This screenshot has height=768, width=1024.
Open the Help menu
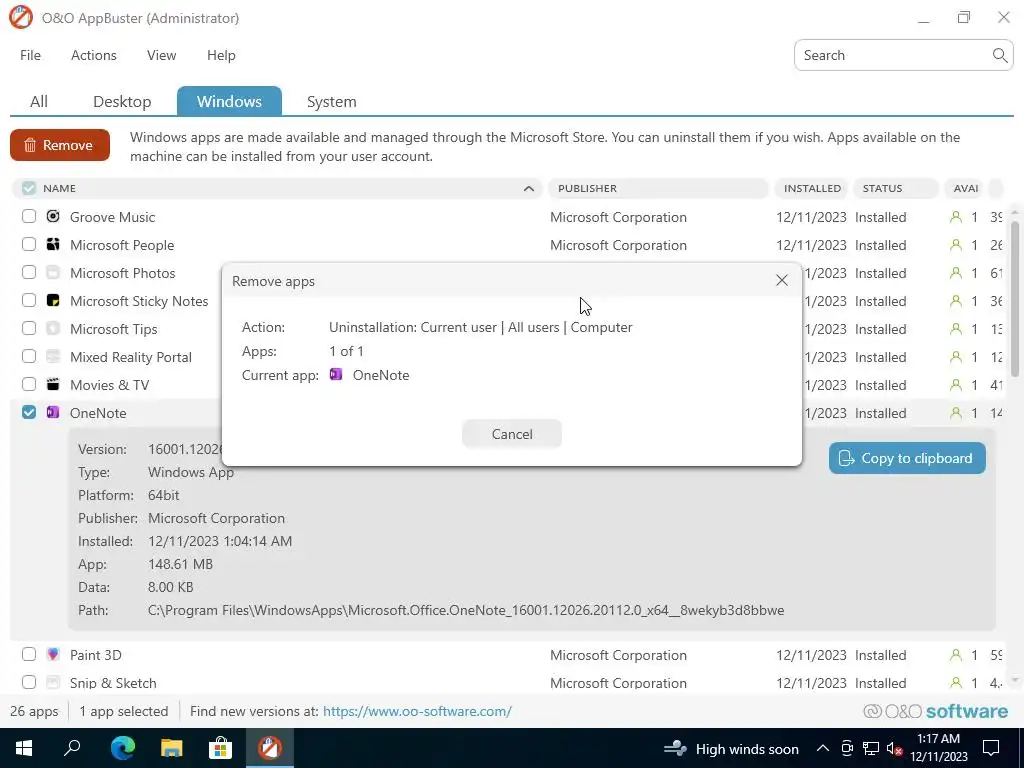pos(221,56)
